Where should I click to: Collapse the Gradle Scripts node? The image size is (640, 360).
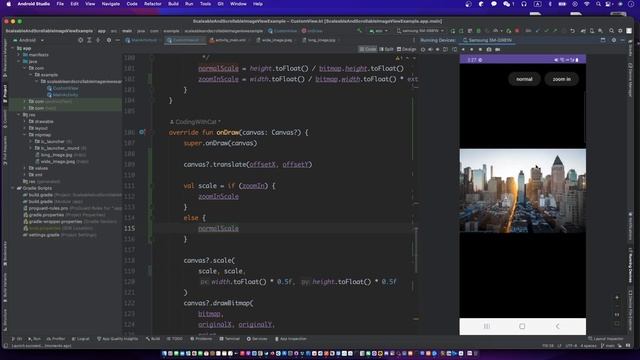coord(13,188)
